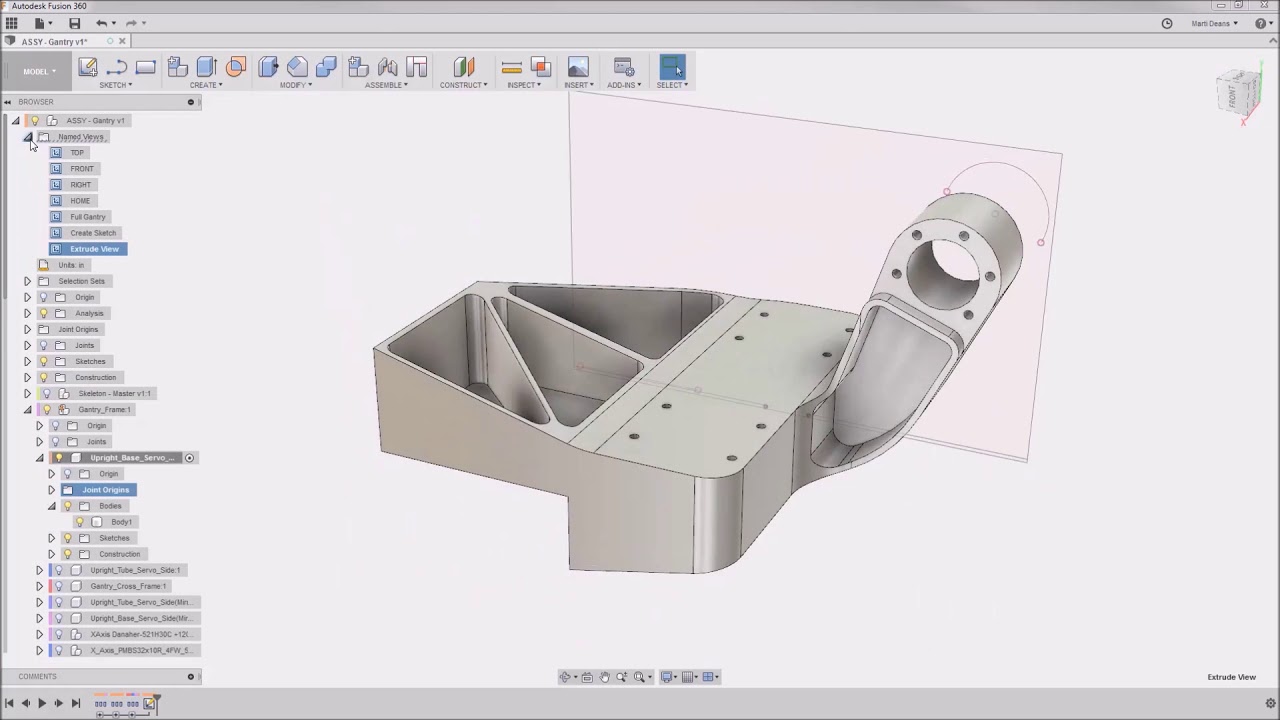Click the ViewCube in the corner
1280x720 pixels.
click(x=1238, y=94)
